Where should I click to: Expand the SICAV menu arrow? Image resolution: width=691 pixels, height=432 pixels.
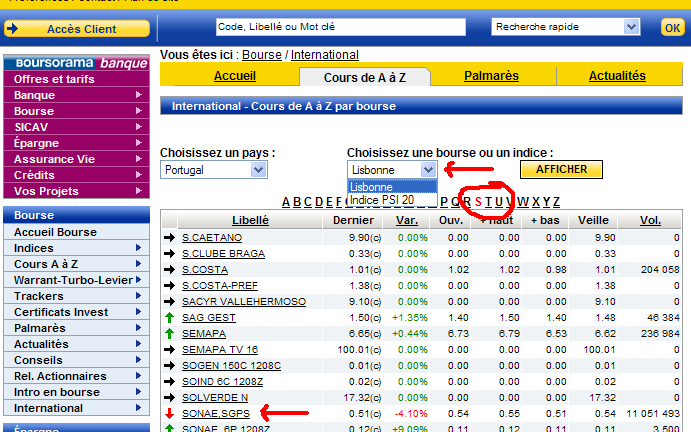click(138, 127)
